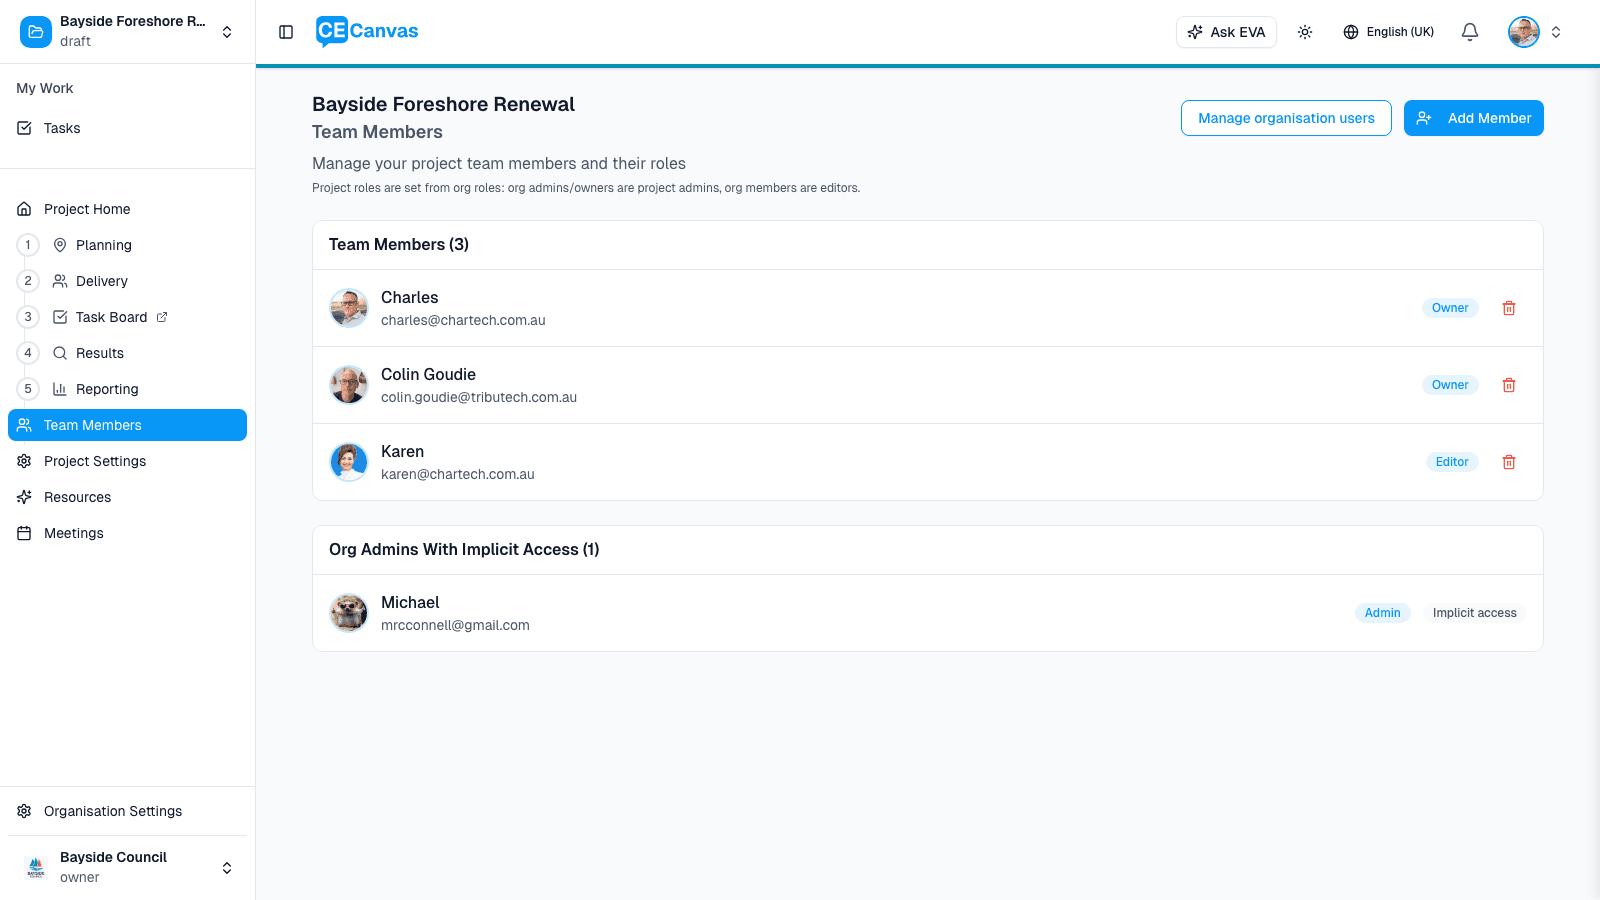Collapse the sidebar with the panel icon
This screenshot has height=900, width=1600.
(x=286, y=31)
